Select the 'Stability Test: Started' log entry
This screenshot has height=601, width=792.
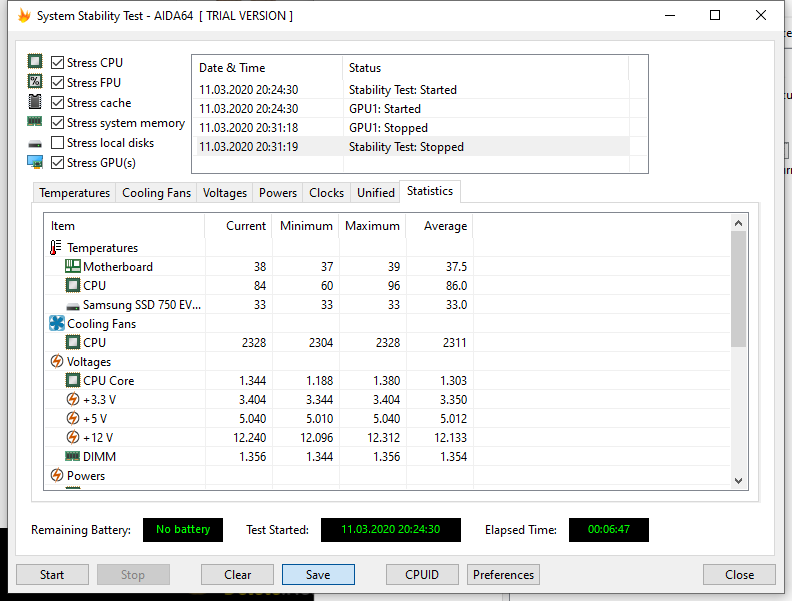[411, 90]
